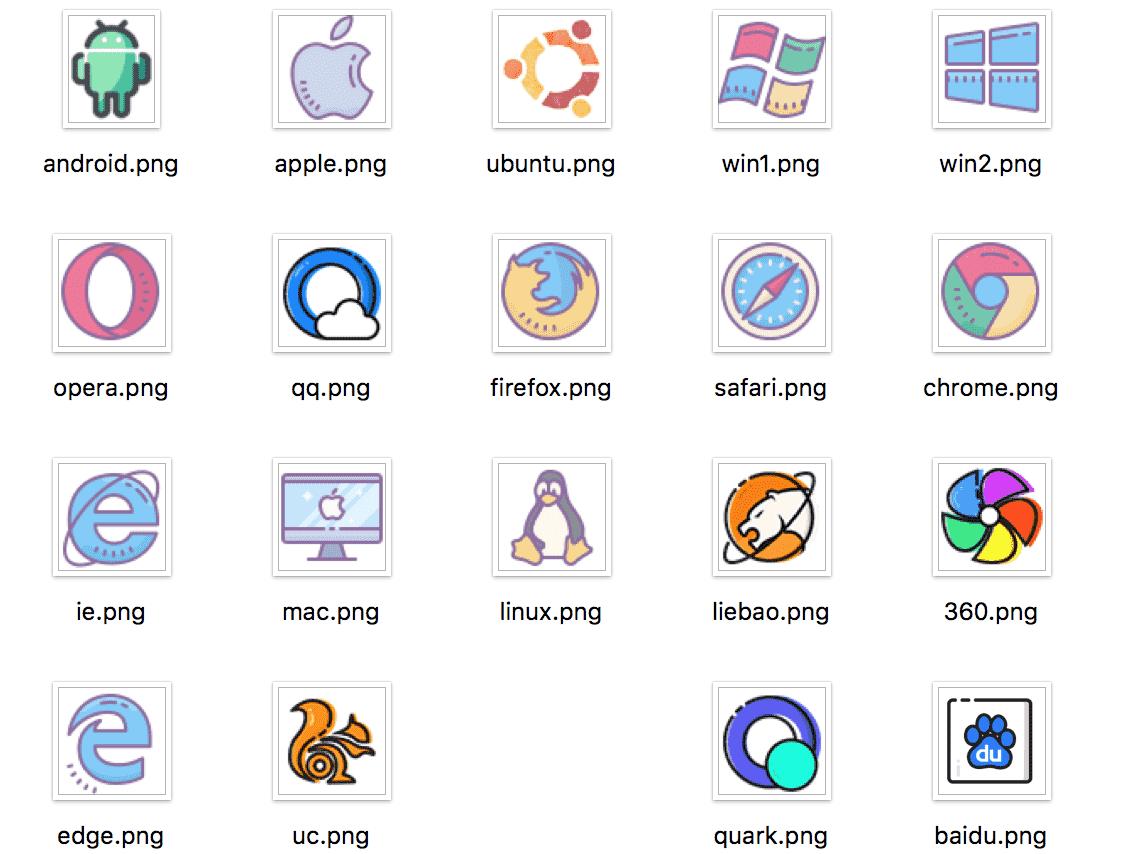
Task: Click the Quark browser icon
Action: [771, 740]
